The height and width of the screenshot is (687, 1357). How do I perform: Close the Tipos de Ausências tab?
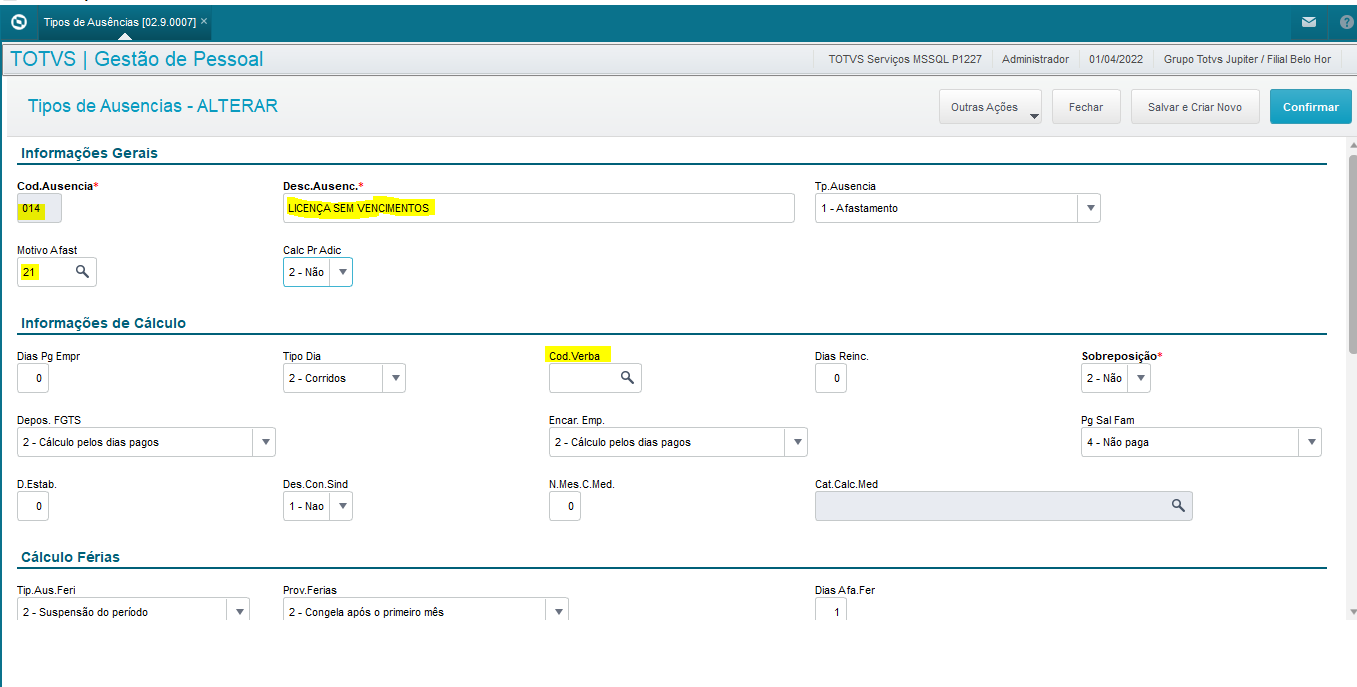click(x=204, y=21)
